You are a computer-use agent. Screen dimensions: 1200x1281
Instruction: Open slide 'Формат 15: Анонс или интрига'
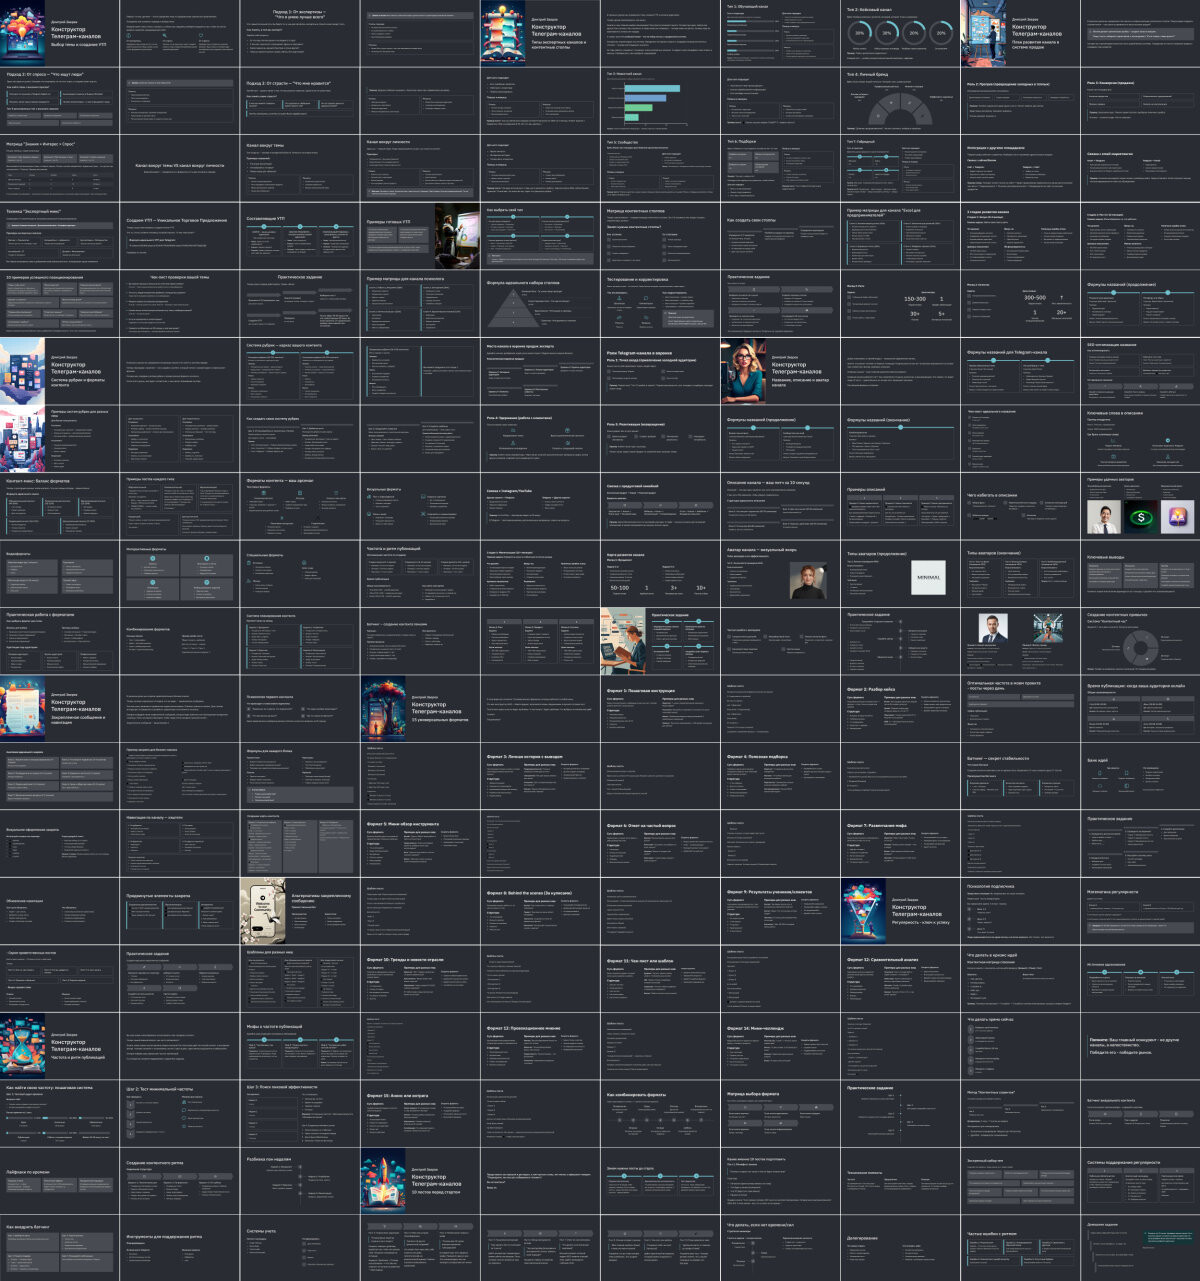coord(420,1113)
